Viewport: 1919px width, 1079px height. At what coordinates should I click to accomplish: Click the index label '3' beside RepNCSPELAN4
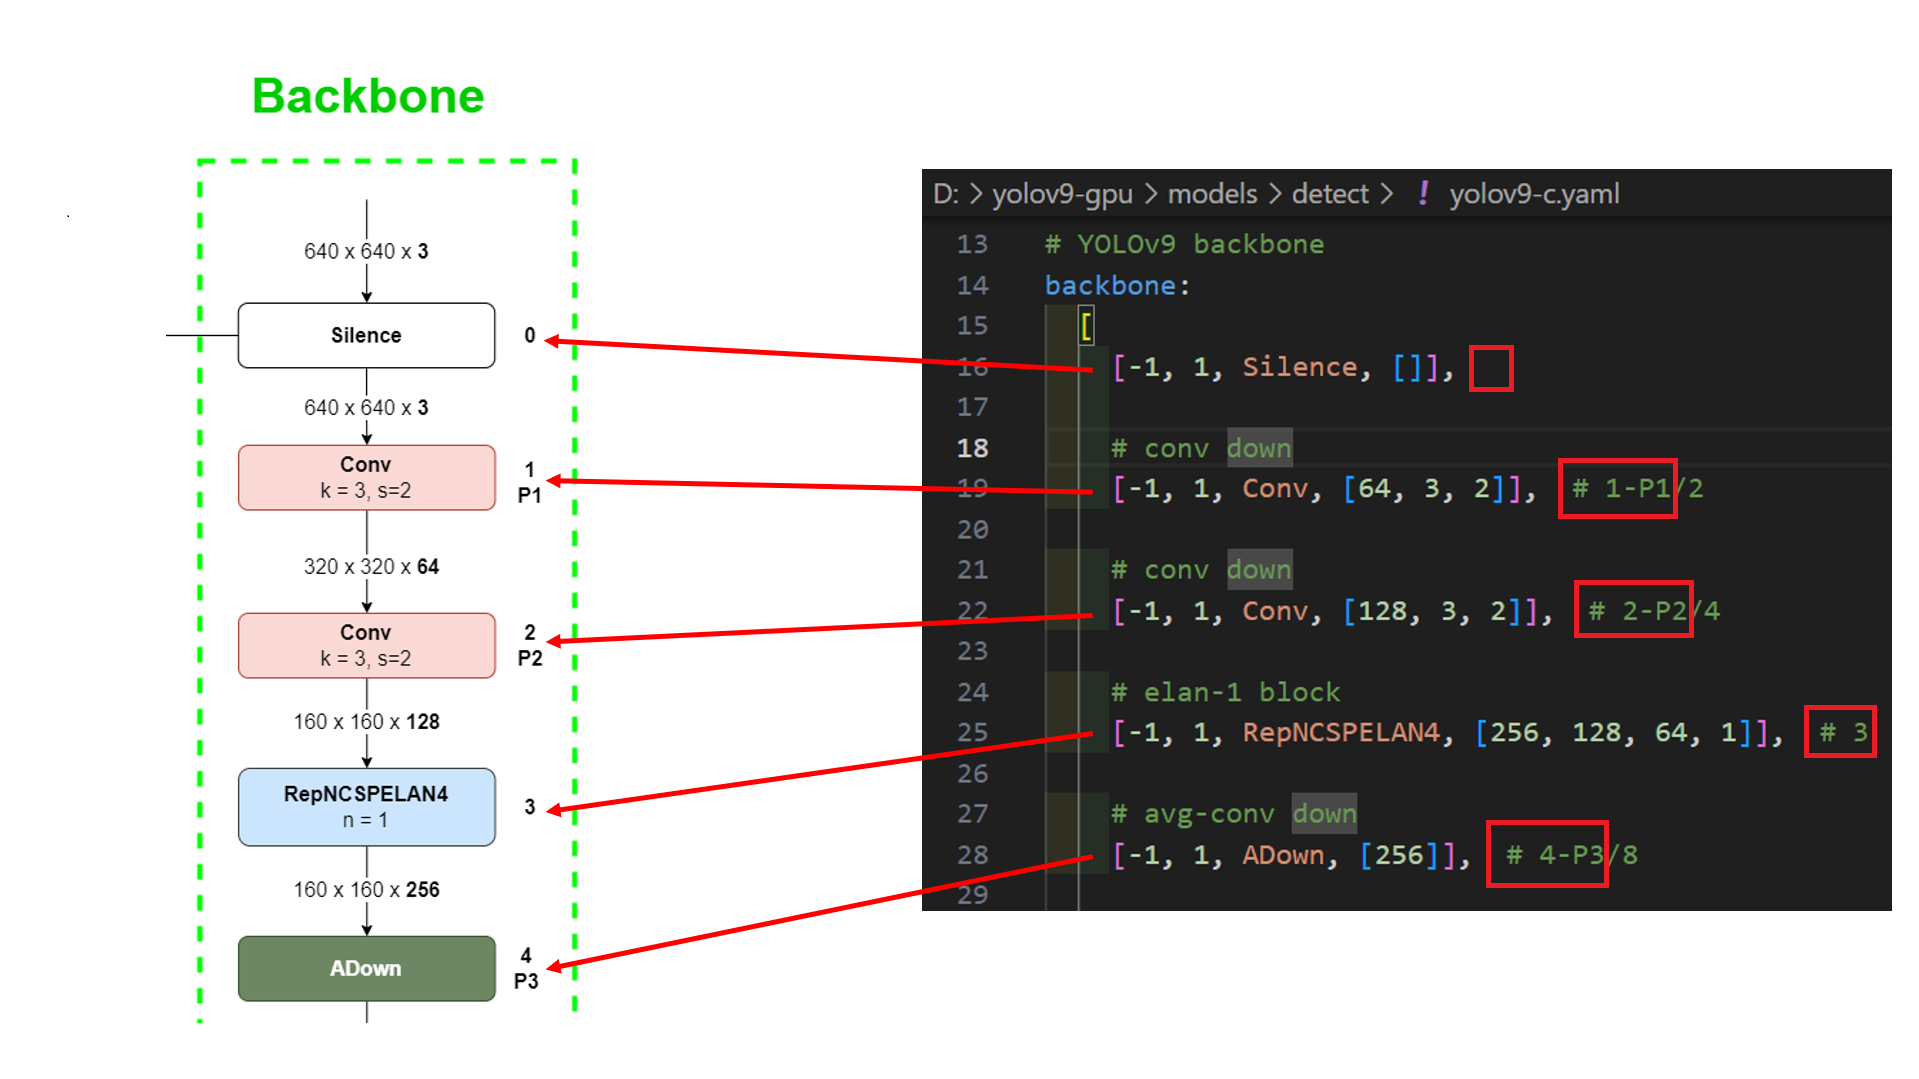530,807
